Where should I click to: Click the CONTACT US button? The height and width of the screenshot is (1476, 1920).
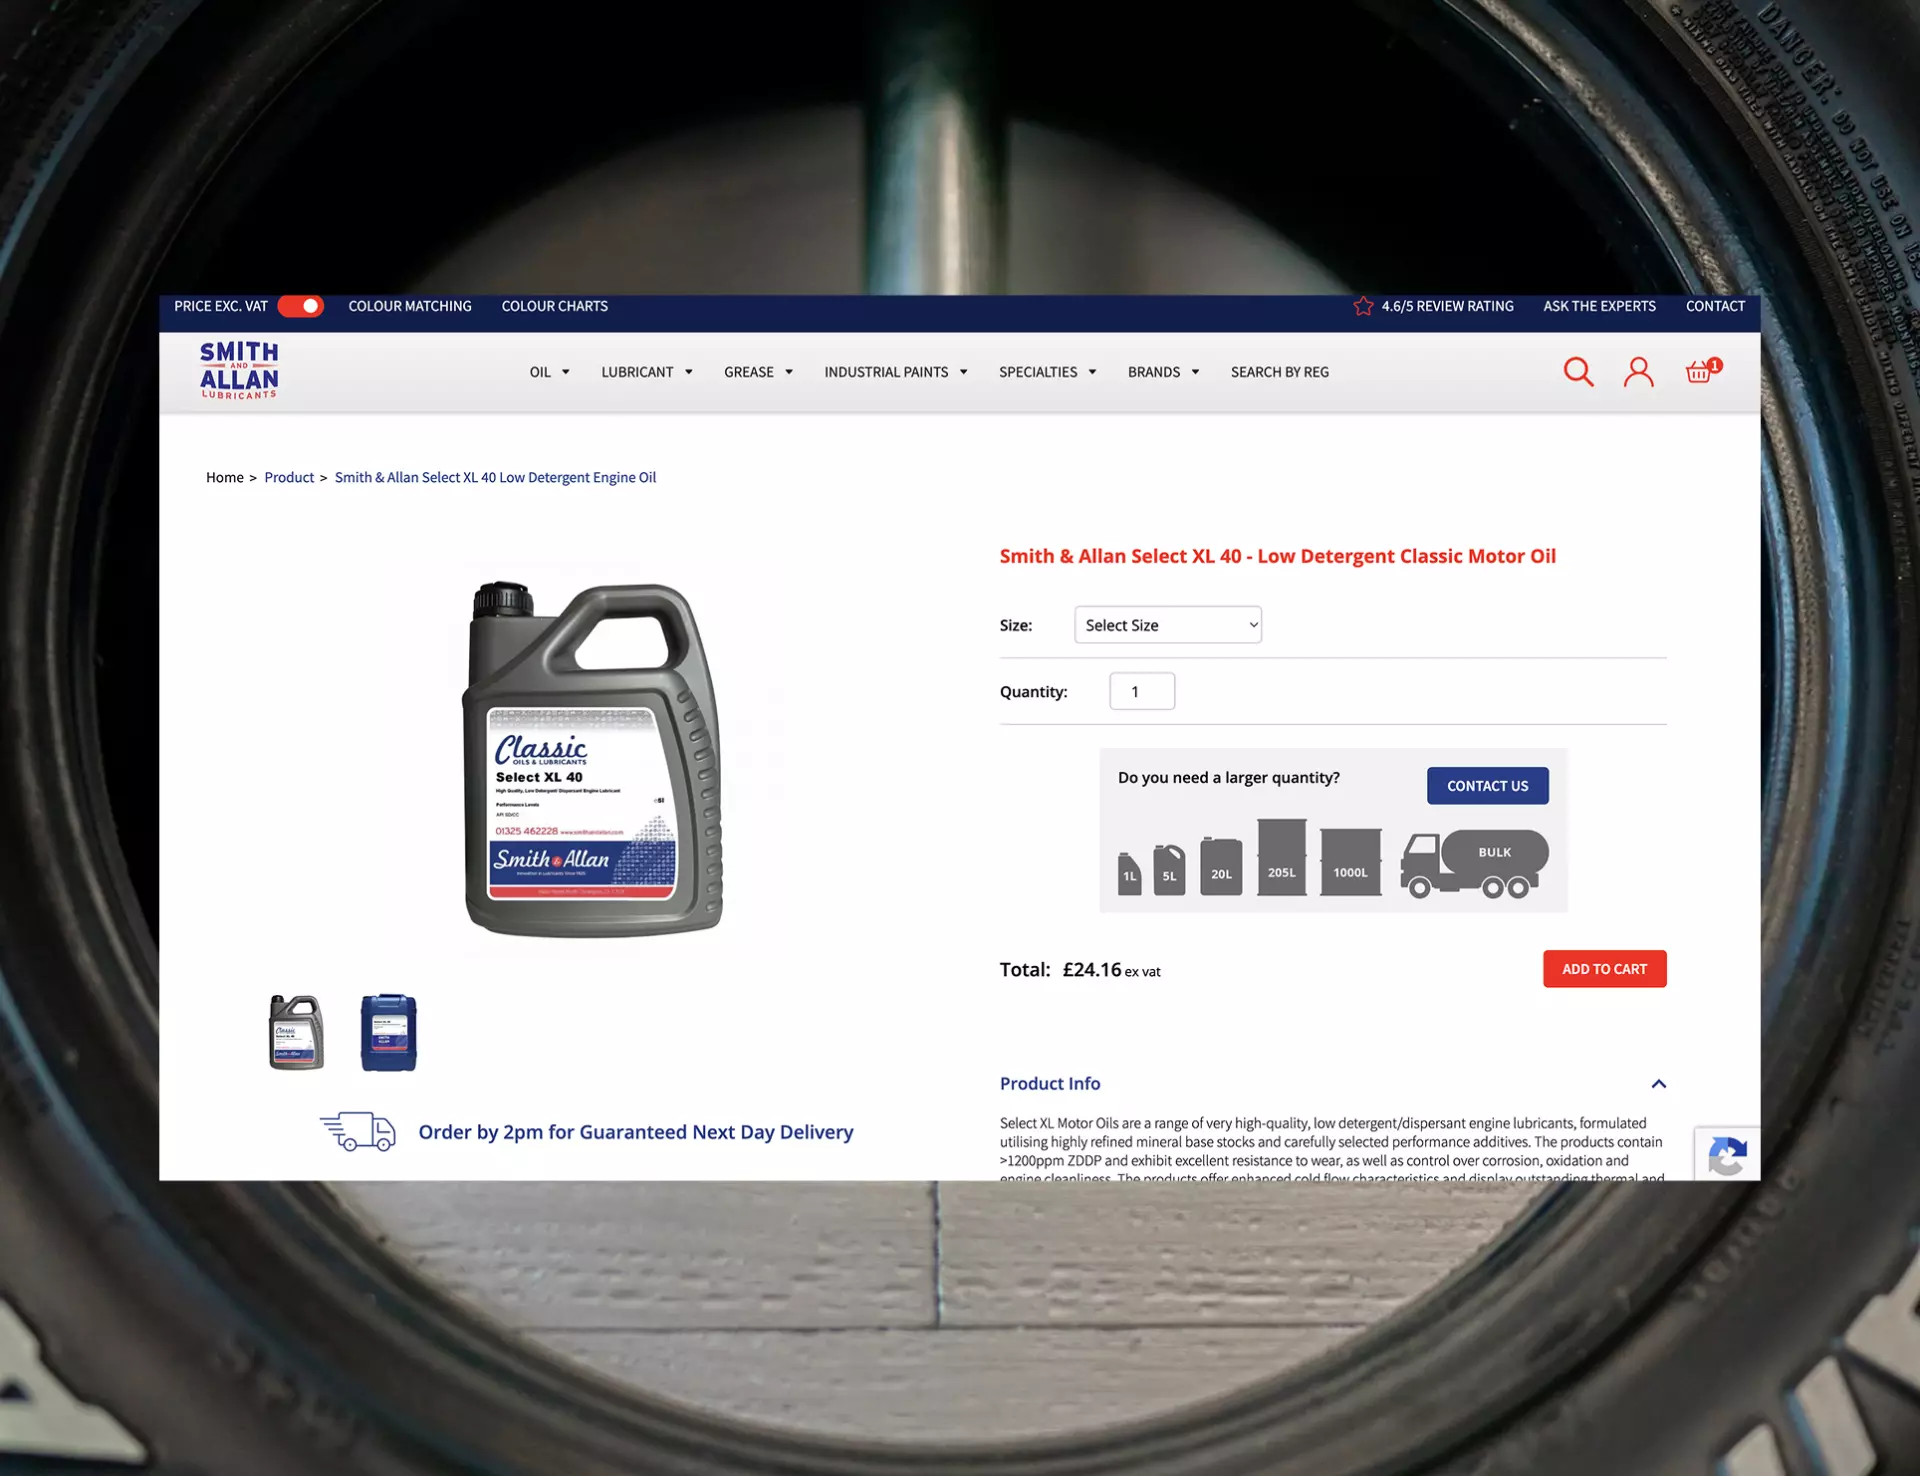pos(1487,786)
